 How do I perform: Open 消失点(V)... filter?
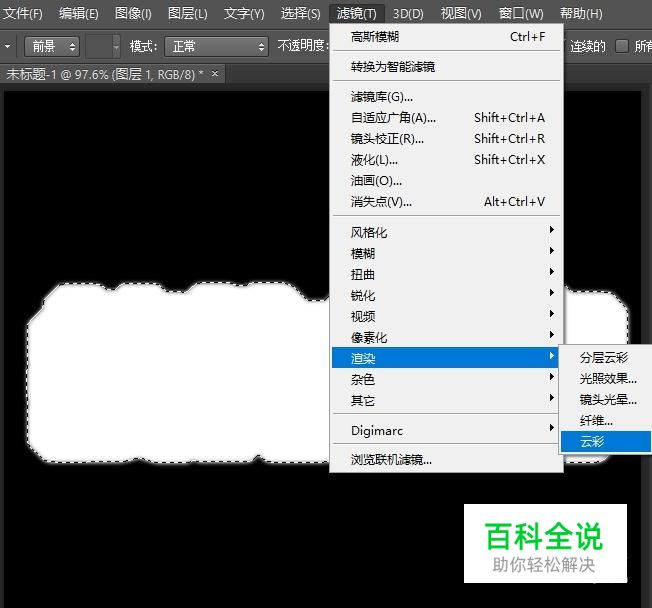(447, 202)
